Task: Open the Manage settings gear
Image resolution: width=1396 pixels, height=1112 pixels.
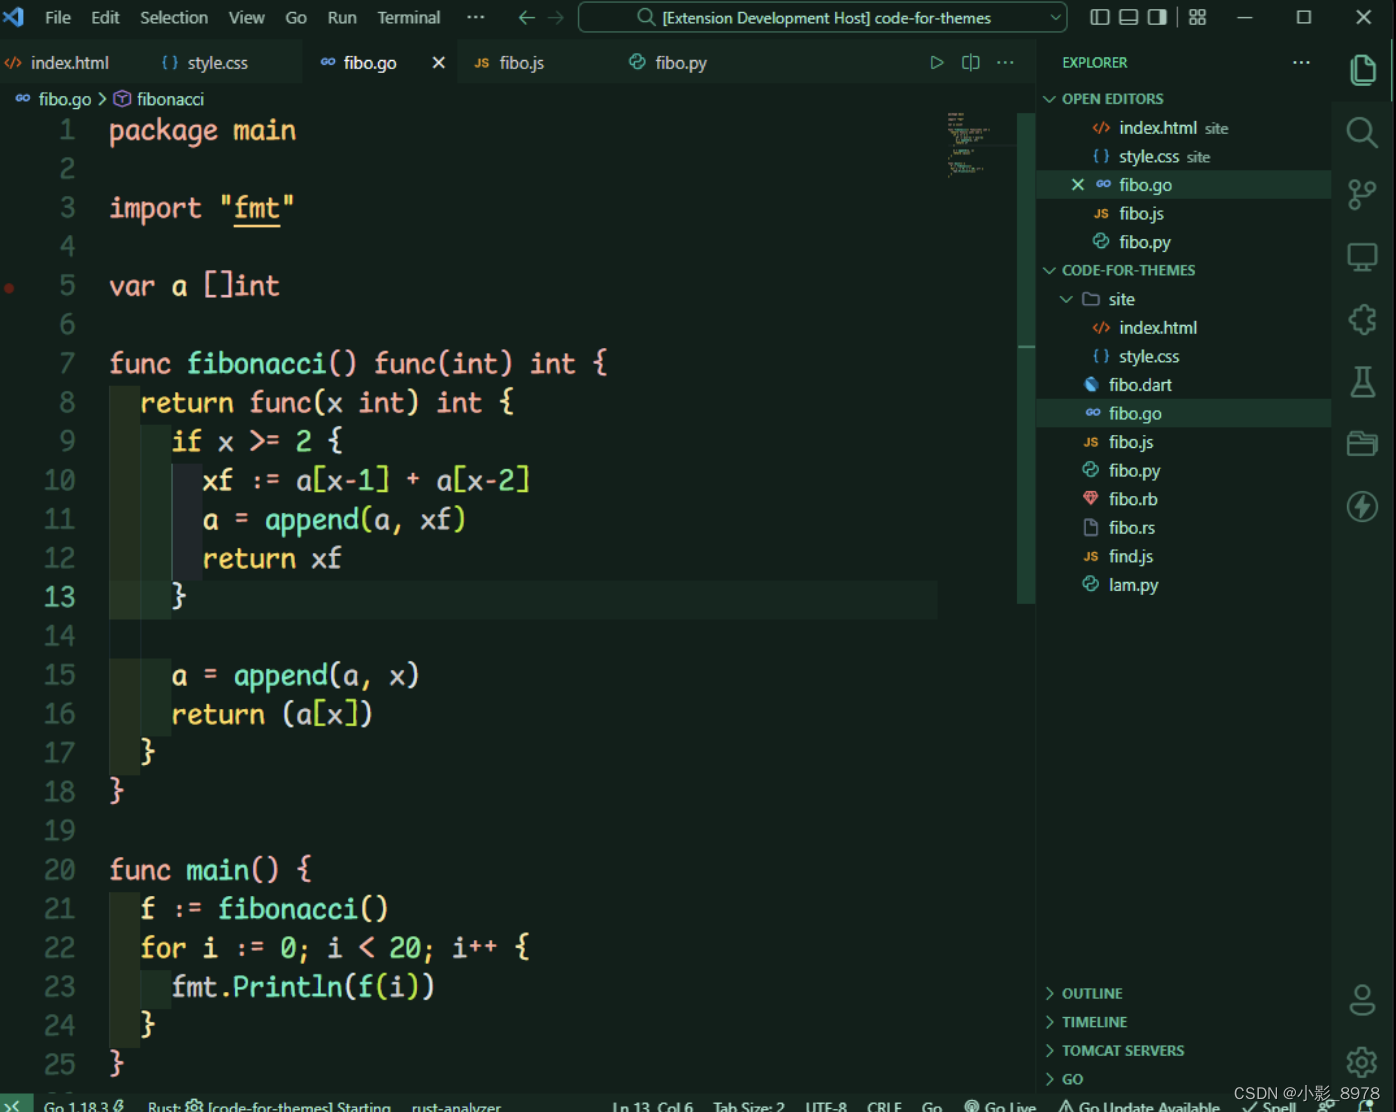Action: coord(1362,1062)
